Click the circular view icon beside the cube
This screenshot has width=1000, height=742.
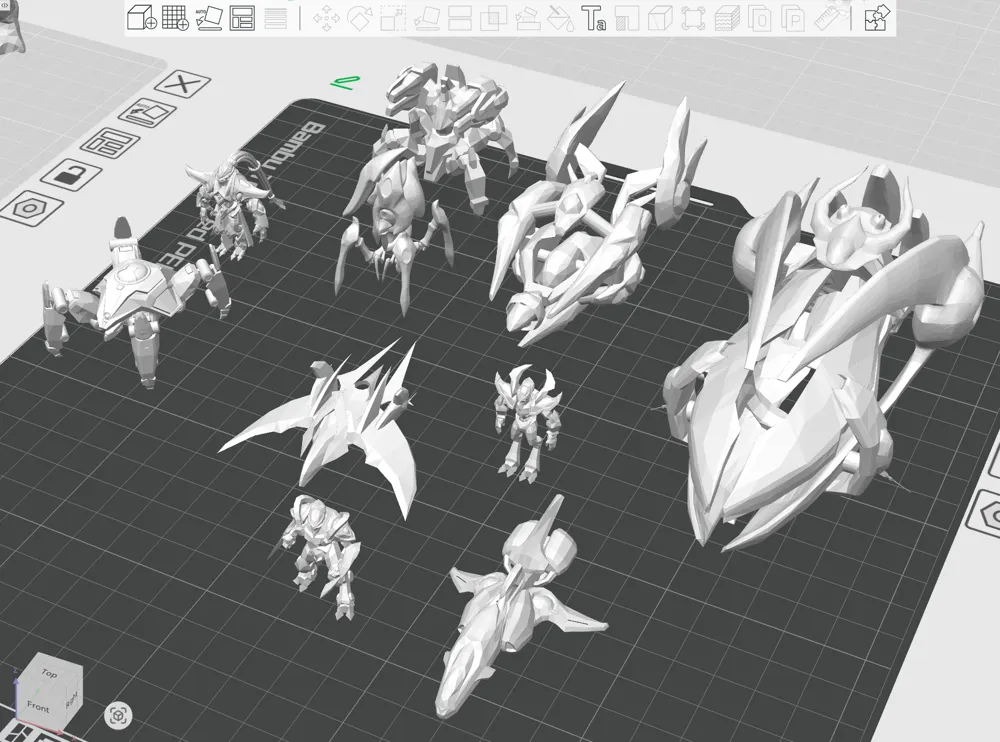click(x=118, y=715)
